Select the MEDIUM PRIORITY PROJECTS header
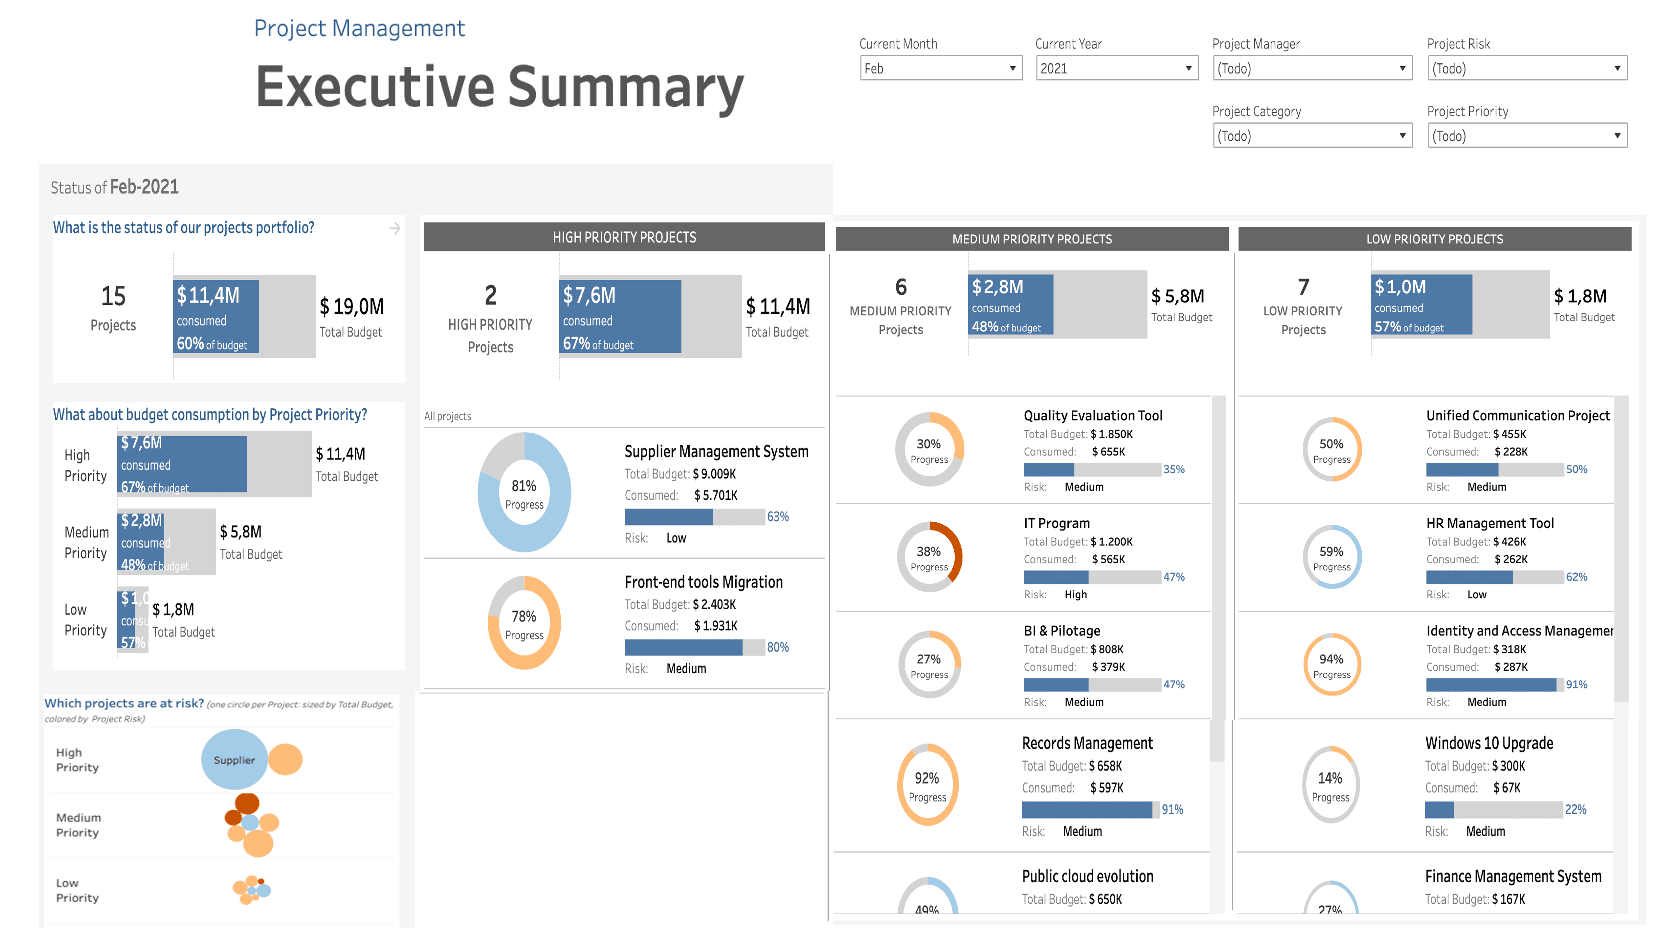 (1032, 239)
